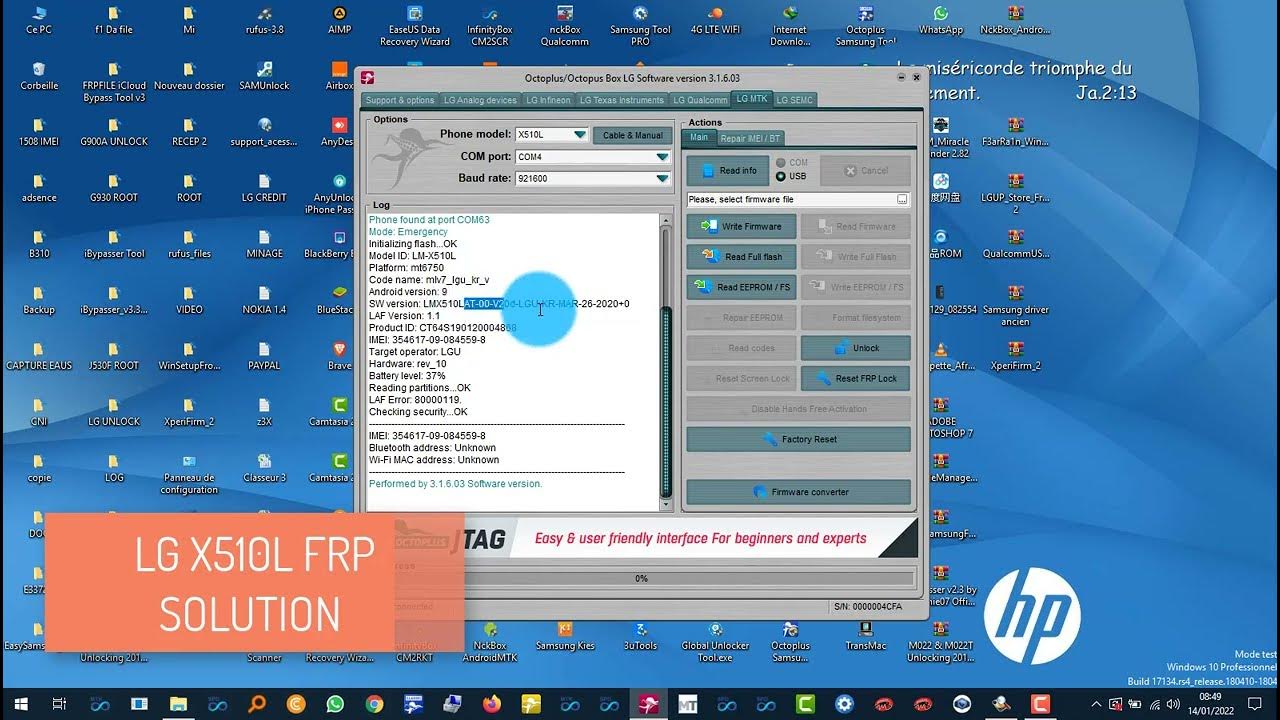Screen dimensions: 1280x720
Task: Click the Unlock button
Action: (x=856, y=348)
